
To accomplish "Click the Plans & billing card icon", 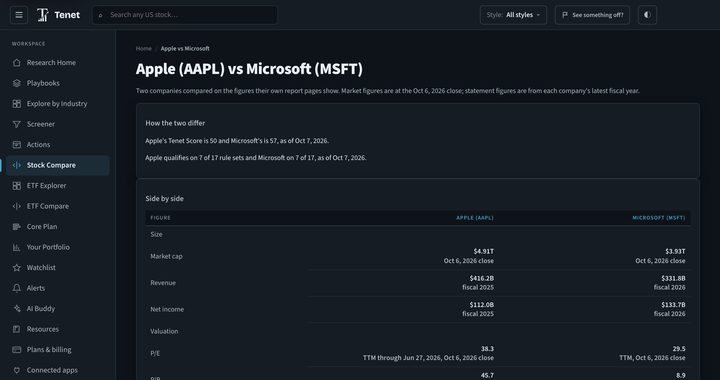I will pyautogui.click(x=17, y=350).
